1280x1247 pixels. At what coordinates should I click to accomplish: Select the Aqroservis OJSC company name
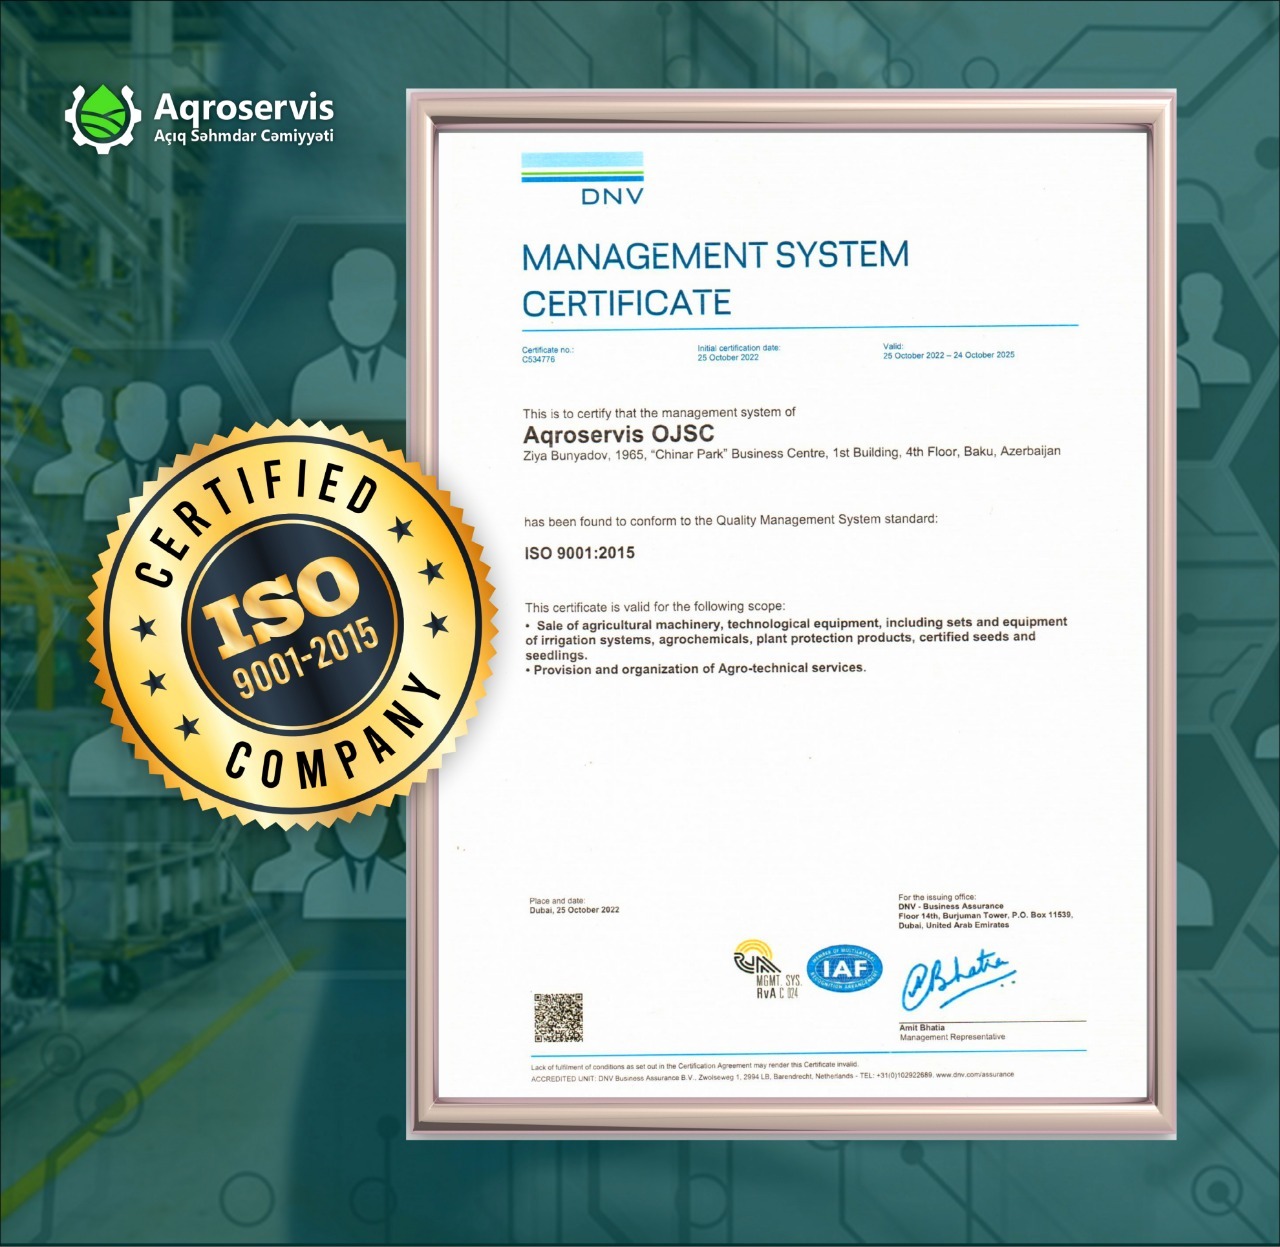click(x=619, y=434)
